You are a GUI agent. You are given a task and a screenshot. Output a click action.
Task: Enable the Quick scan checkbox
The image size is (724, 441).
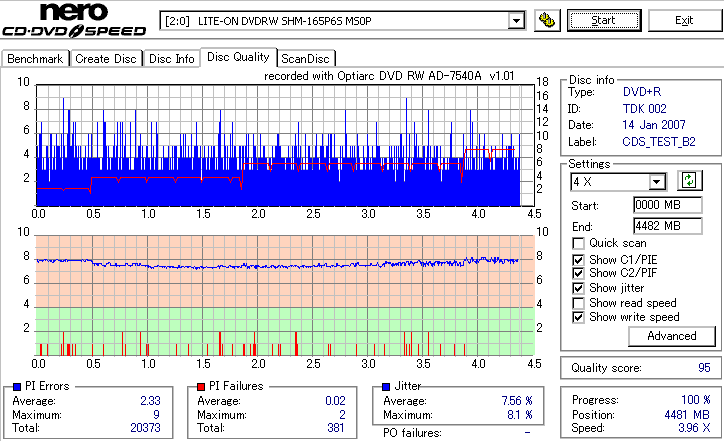(x=578, y=243)
